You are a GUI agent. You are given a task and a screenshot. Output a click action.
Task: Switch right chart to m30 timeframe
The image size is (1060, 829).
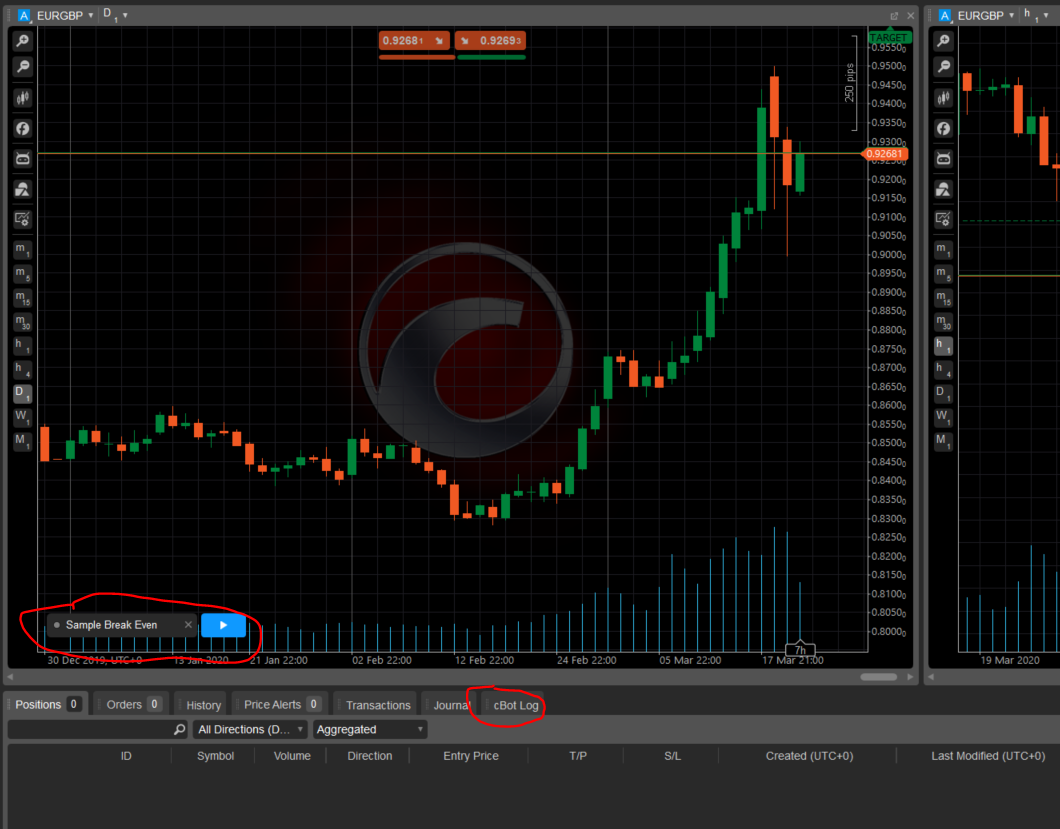point(943,322)
